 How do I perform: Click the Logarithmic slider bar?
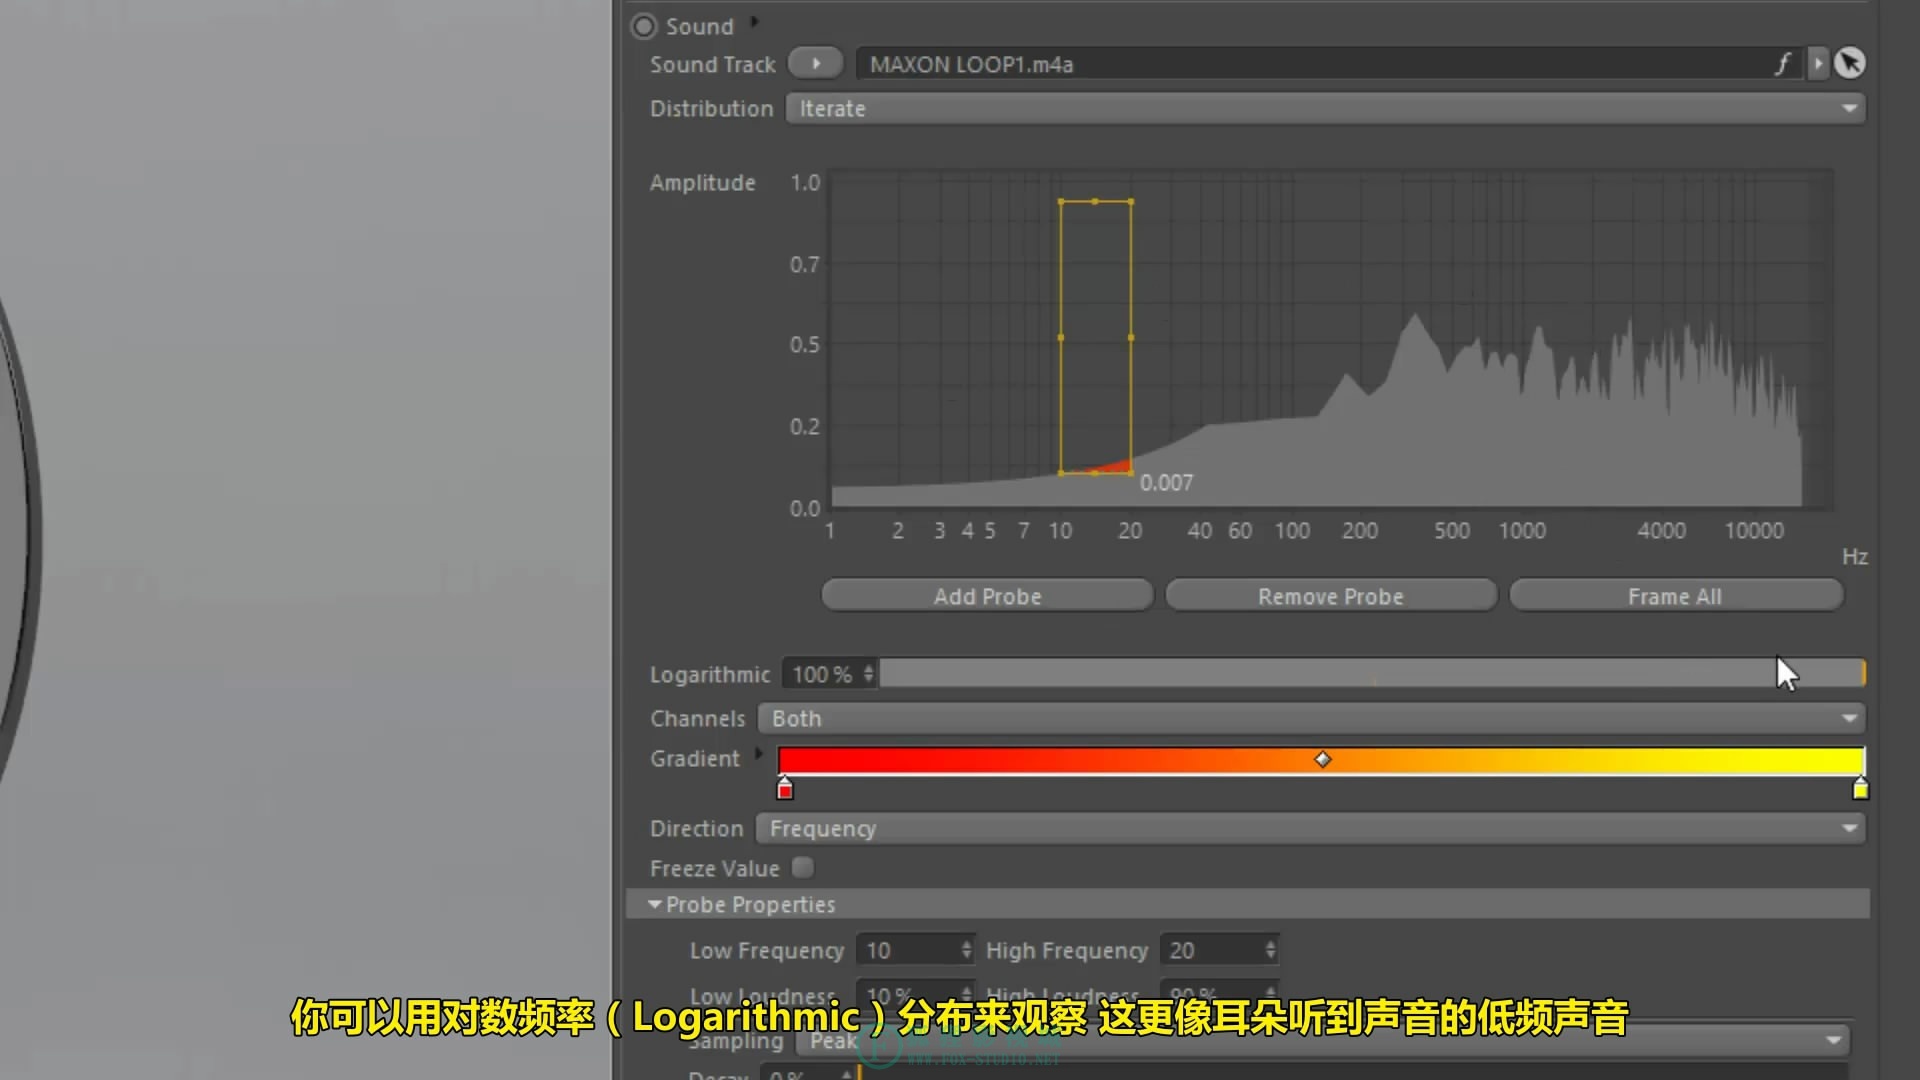click(x=1372, y=674)
